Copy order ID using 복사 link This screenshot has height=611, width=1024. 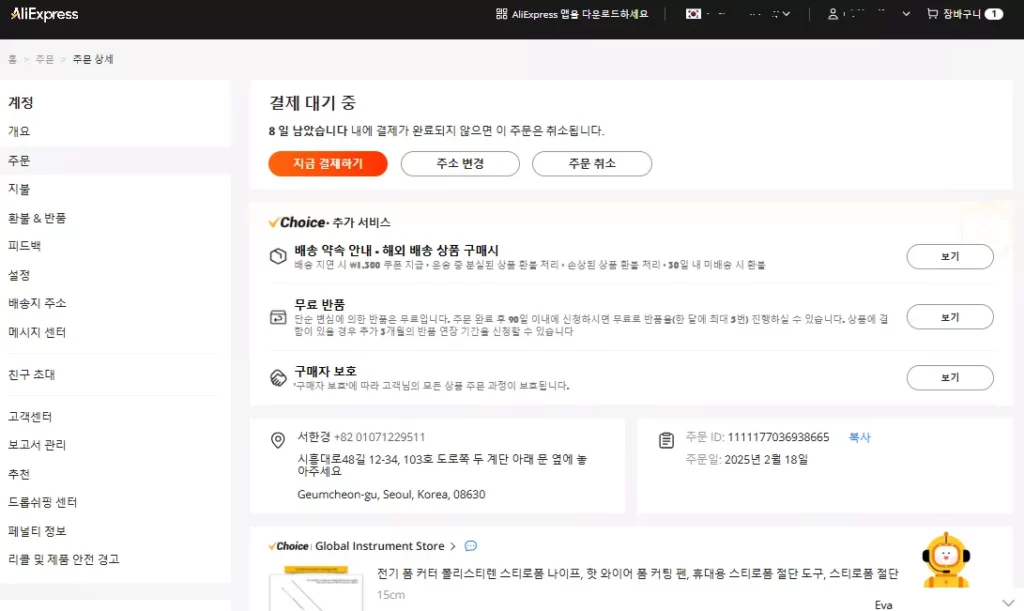858,438
